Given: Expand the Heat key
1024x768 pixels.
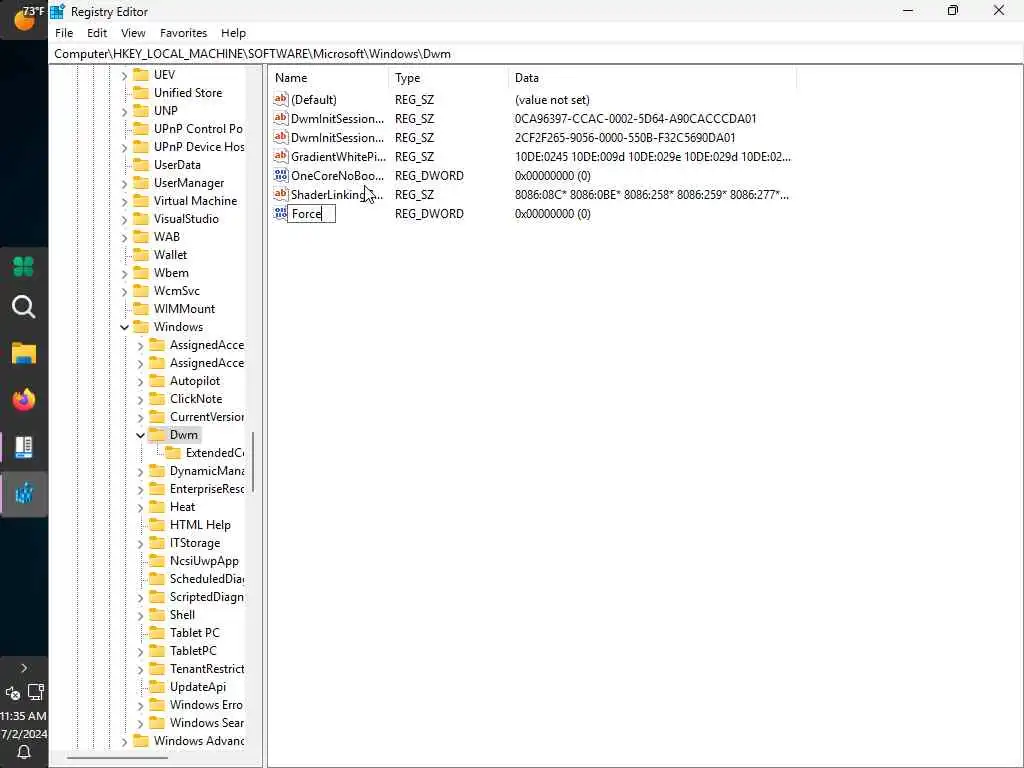Looking at the screenshot, I should point(140,507).
